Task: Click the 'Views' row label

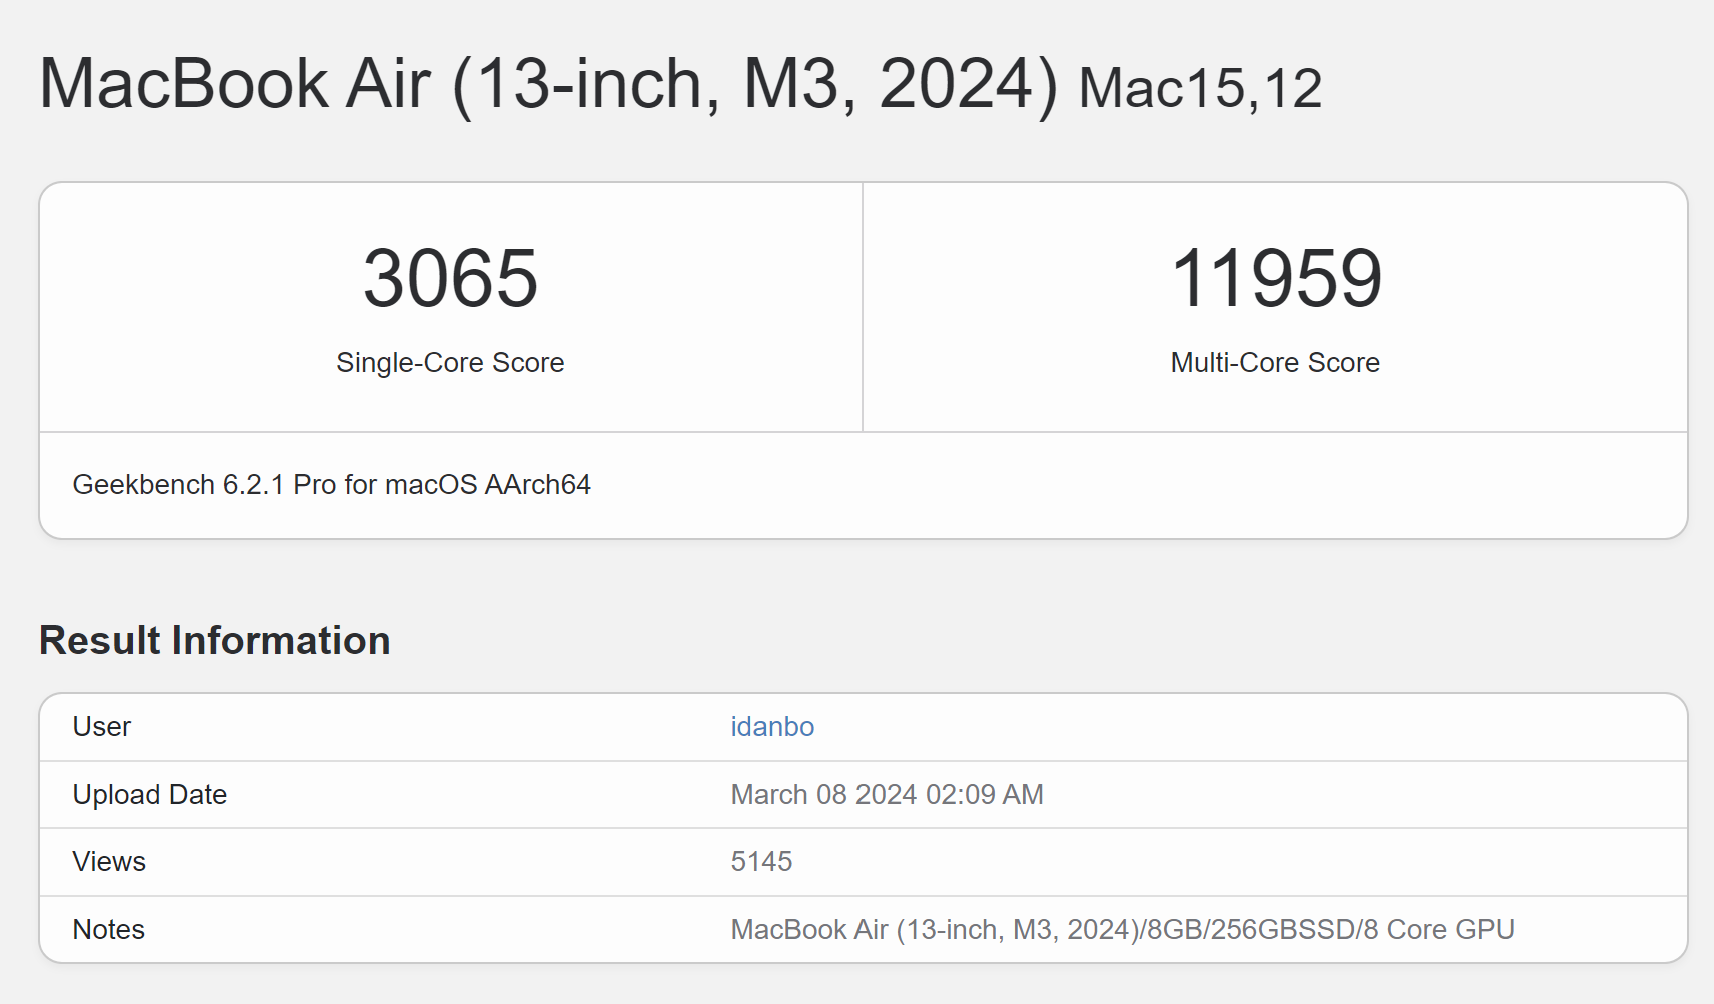Action: pos(109,862)
